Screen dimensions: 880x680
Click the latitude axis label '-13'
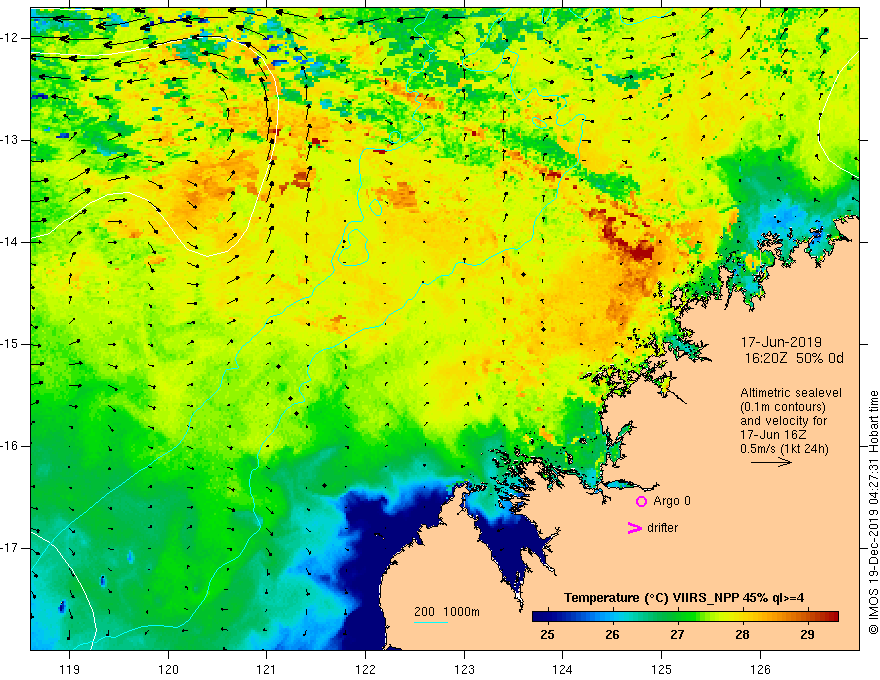click(x=10, y=140)
